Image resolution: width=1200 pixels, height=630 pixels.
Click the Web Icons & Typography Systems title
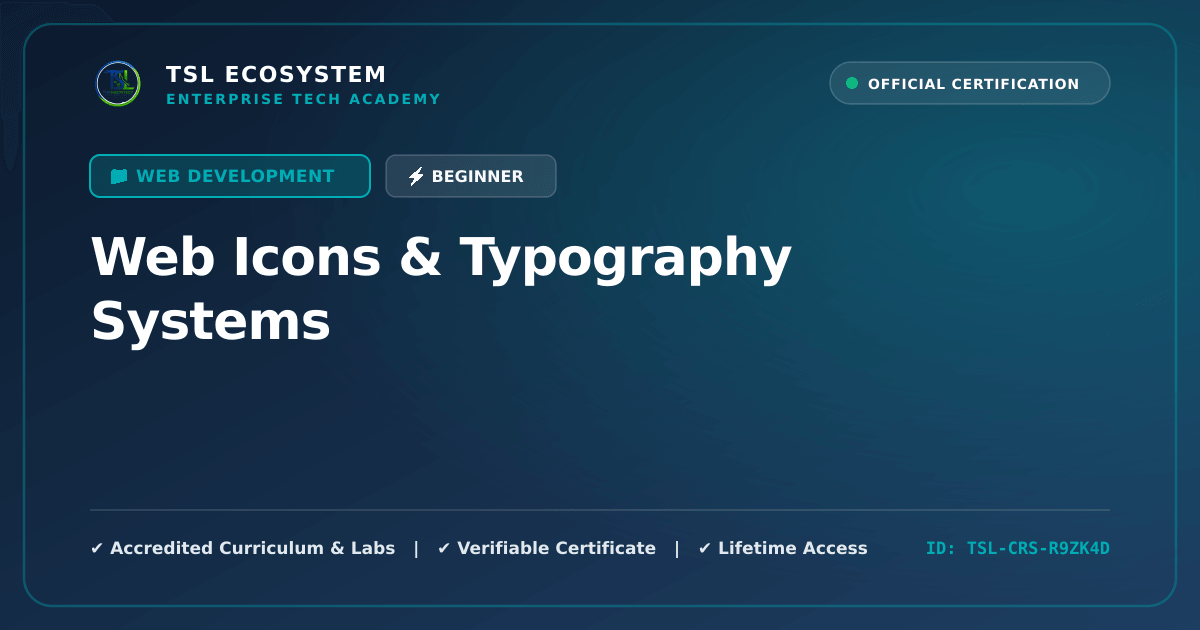[x=441, y=289]
